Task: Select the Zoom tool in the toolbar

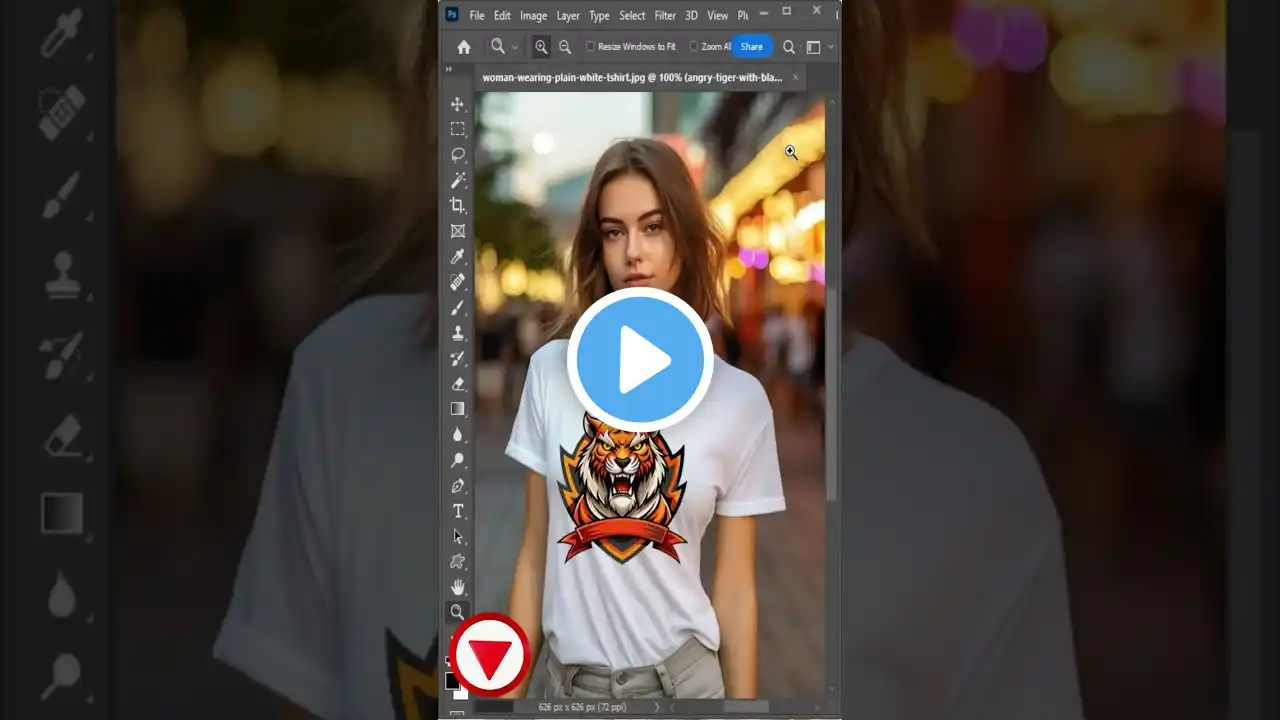Action: pyautogui.click(x=458, y=612)
